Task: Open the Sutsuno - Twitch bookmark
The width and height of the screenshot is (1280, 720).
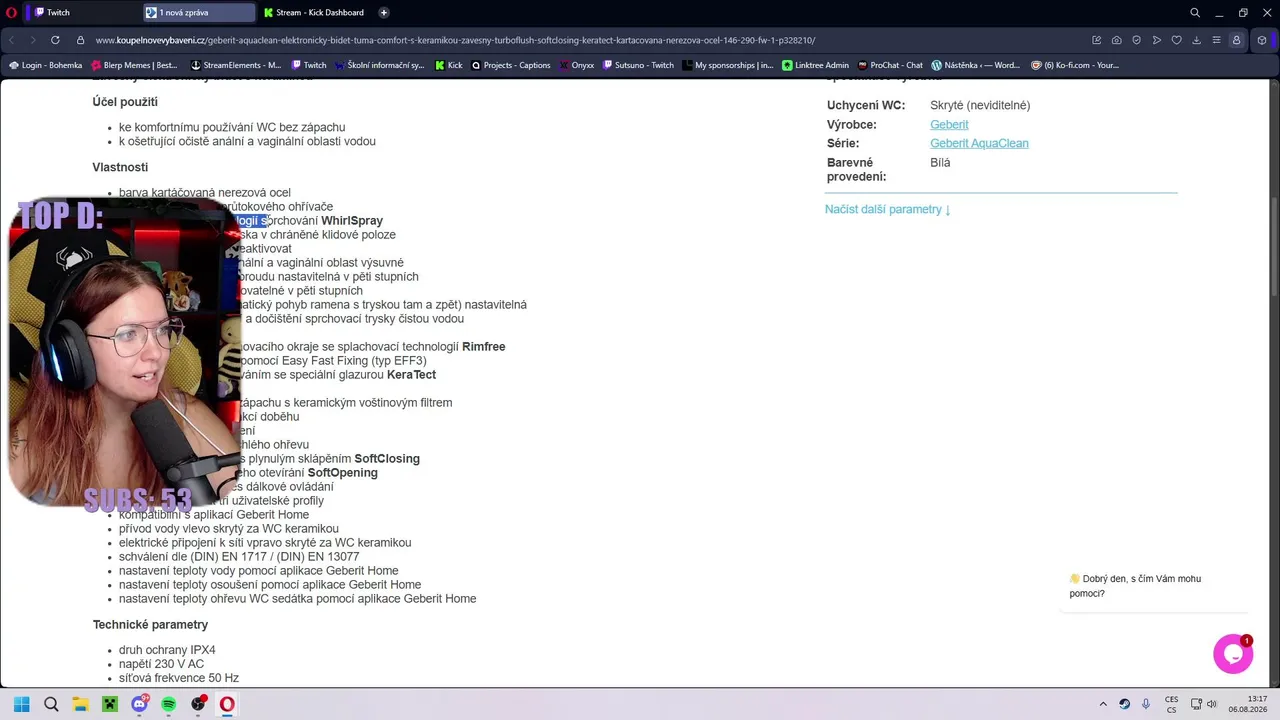Action: pyautogui.click(x=638, y=65)
